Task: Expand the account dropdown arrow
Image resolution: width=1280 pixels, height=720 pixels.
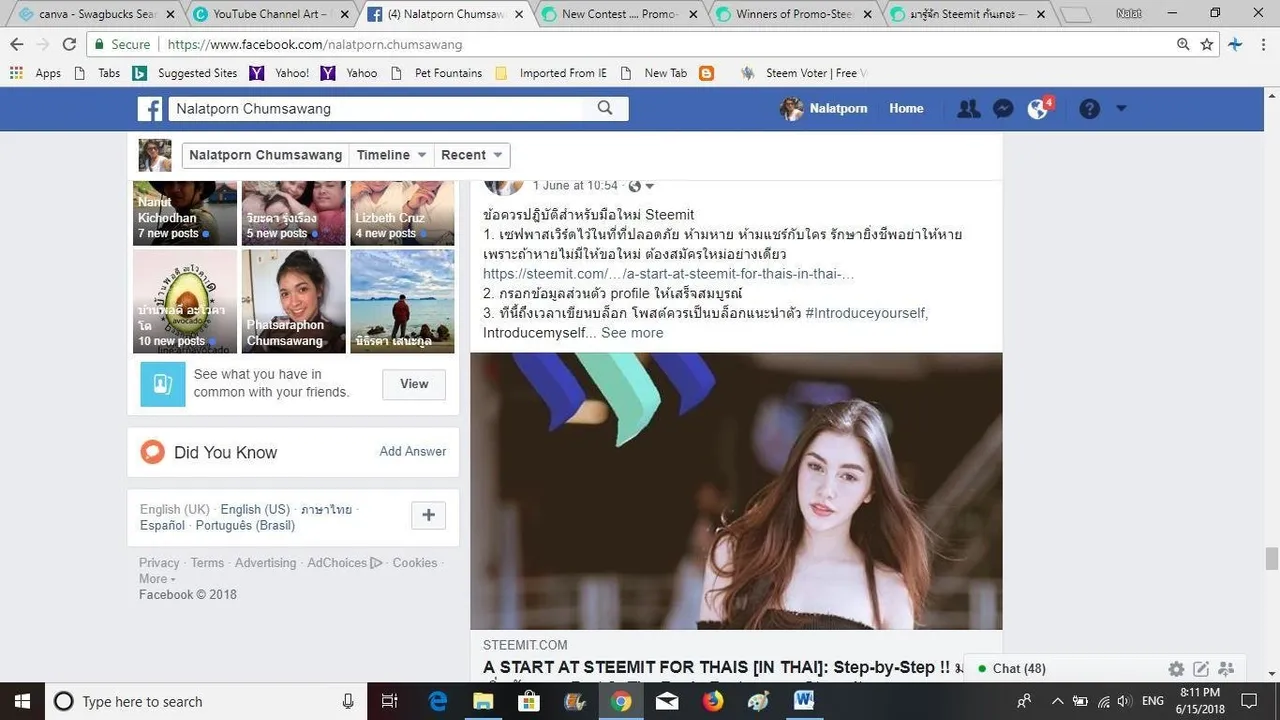Action: pos(1121,108)
